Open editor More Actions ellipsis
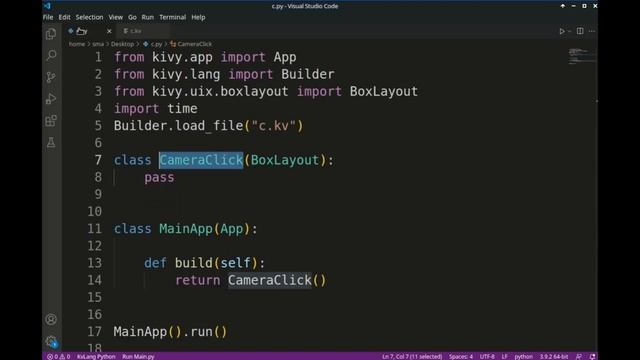 [x=592, y=31]
